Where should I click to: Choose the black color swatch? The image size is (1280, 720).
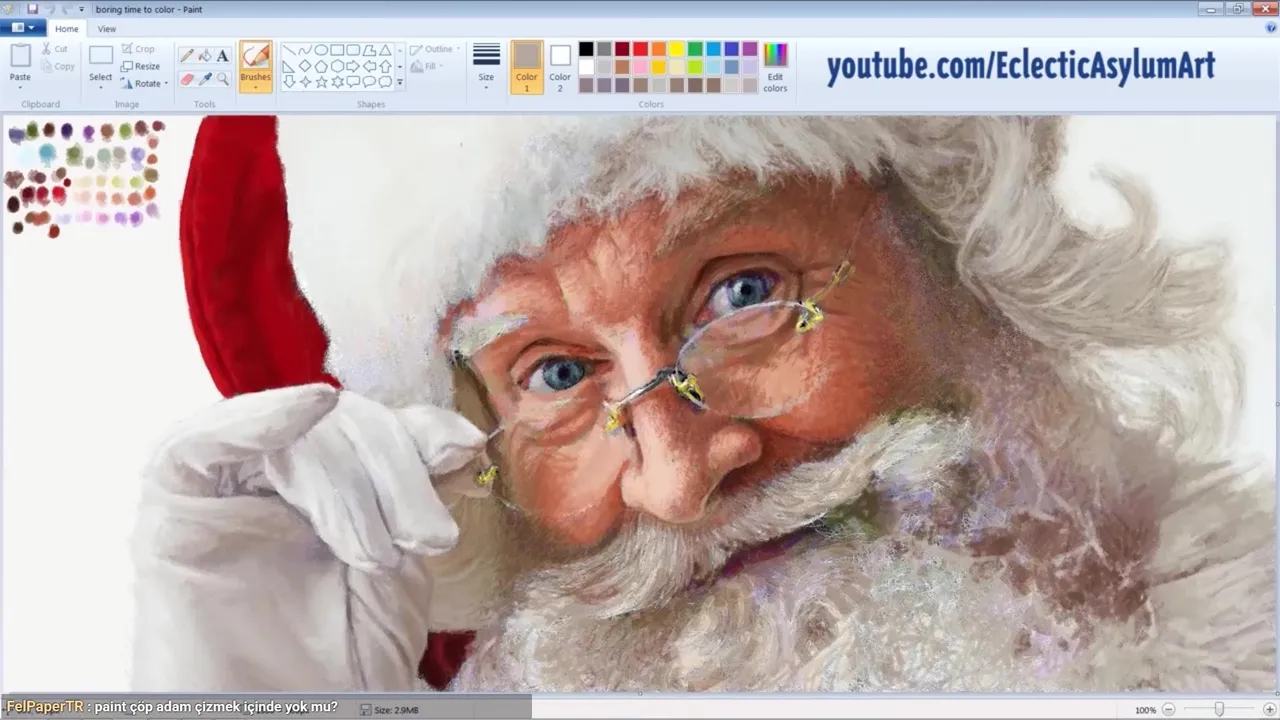[x=586, y=49]
